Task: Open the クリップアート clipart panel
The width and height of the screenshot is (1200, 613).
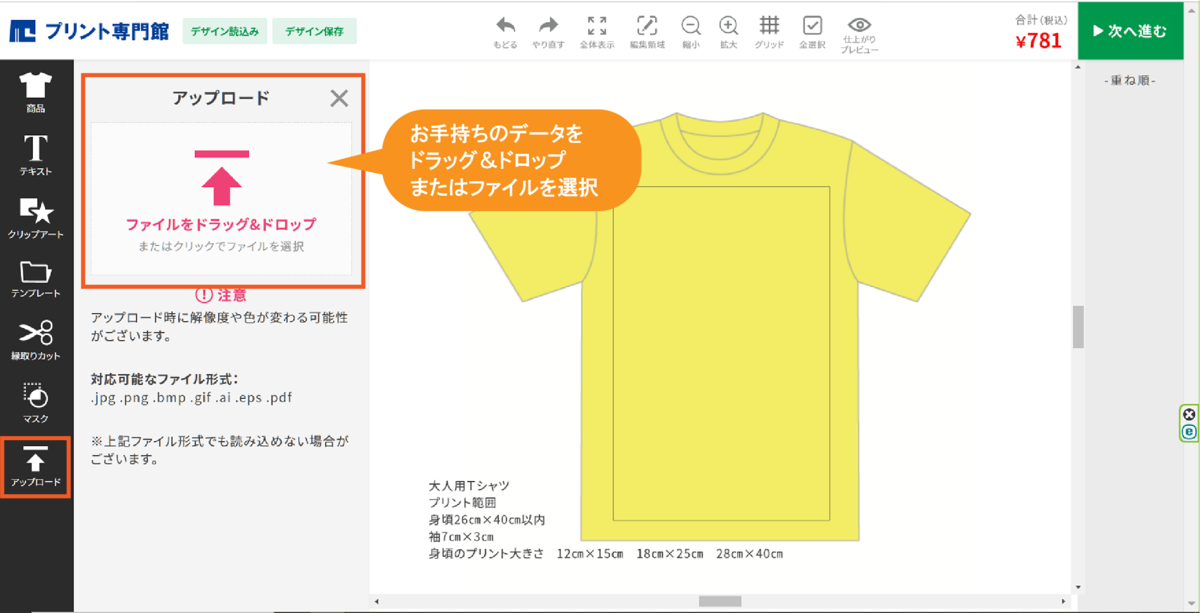Action: pos(36,217)
